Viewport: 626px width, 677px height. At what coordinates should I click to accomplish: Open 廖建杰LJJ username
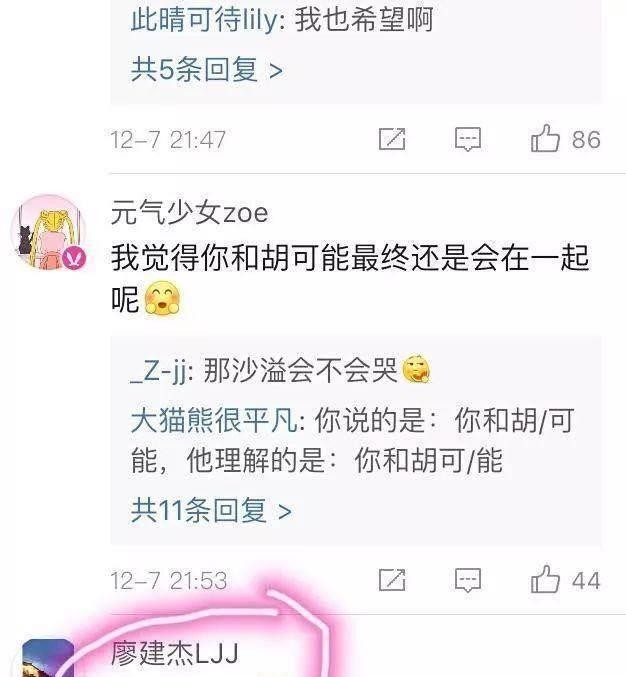click(x=175, y=653)
